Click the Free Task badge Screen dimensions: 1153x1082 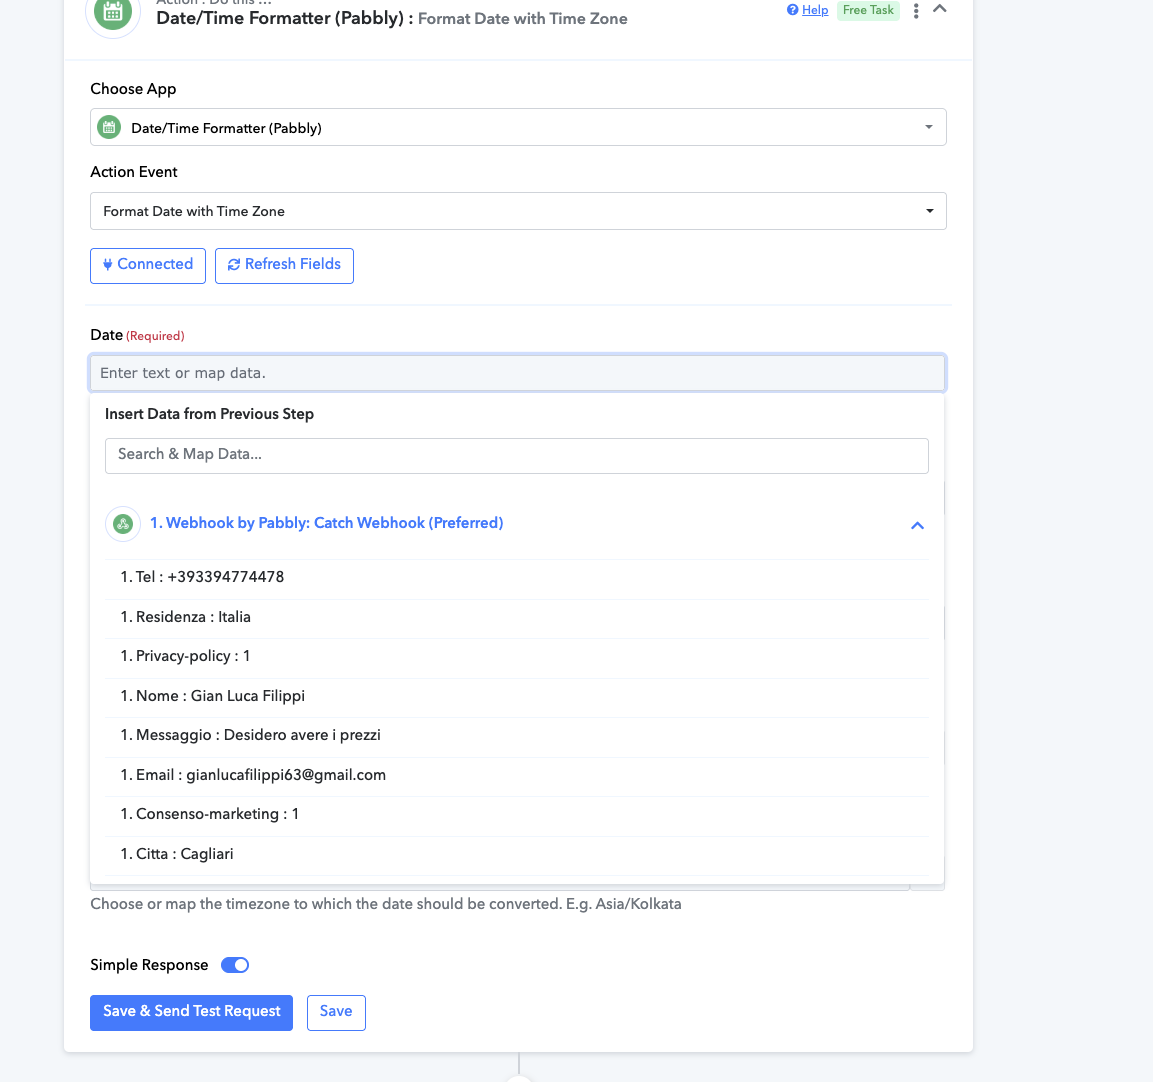click(x=868, y=10)
